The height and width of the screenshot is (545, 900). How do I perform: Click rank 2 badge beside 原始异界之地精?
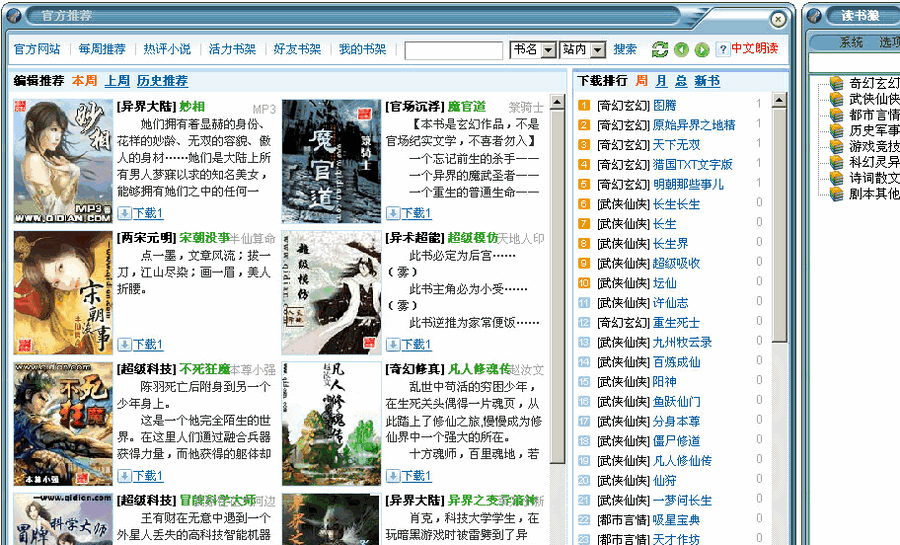(x=584, y=125)
